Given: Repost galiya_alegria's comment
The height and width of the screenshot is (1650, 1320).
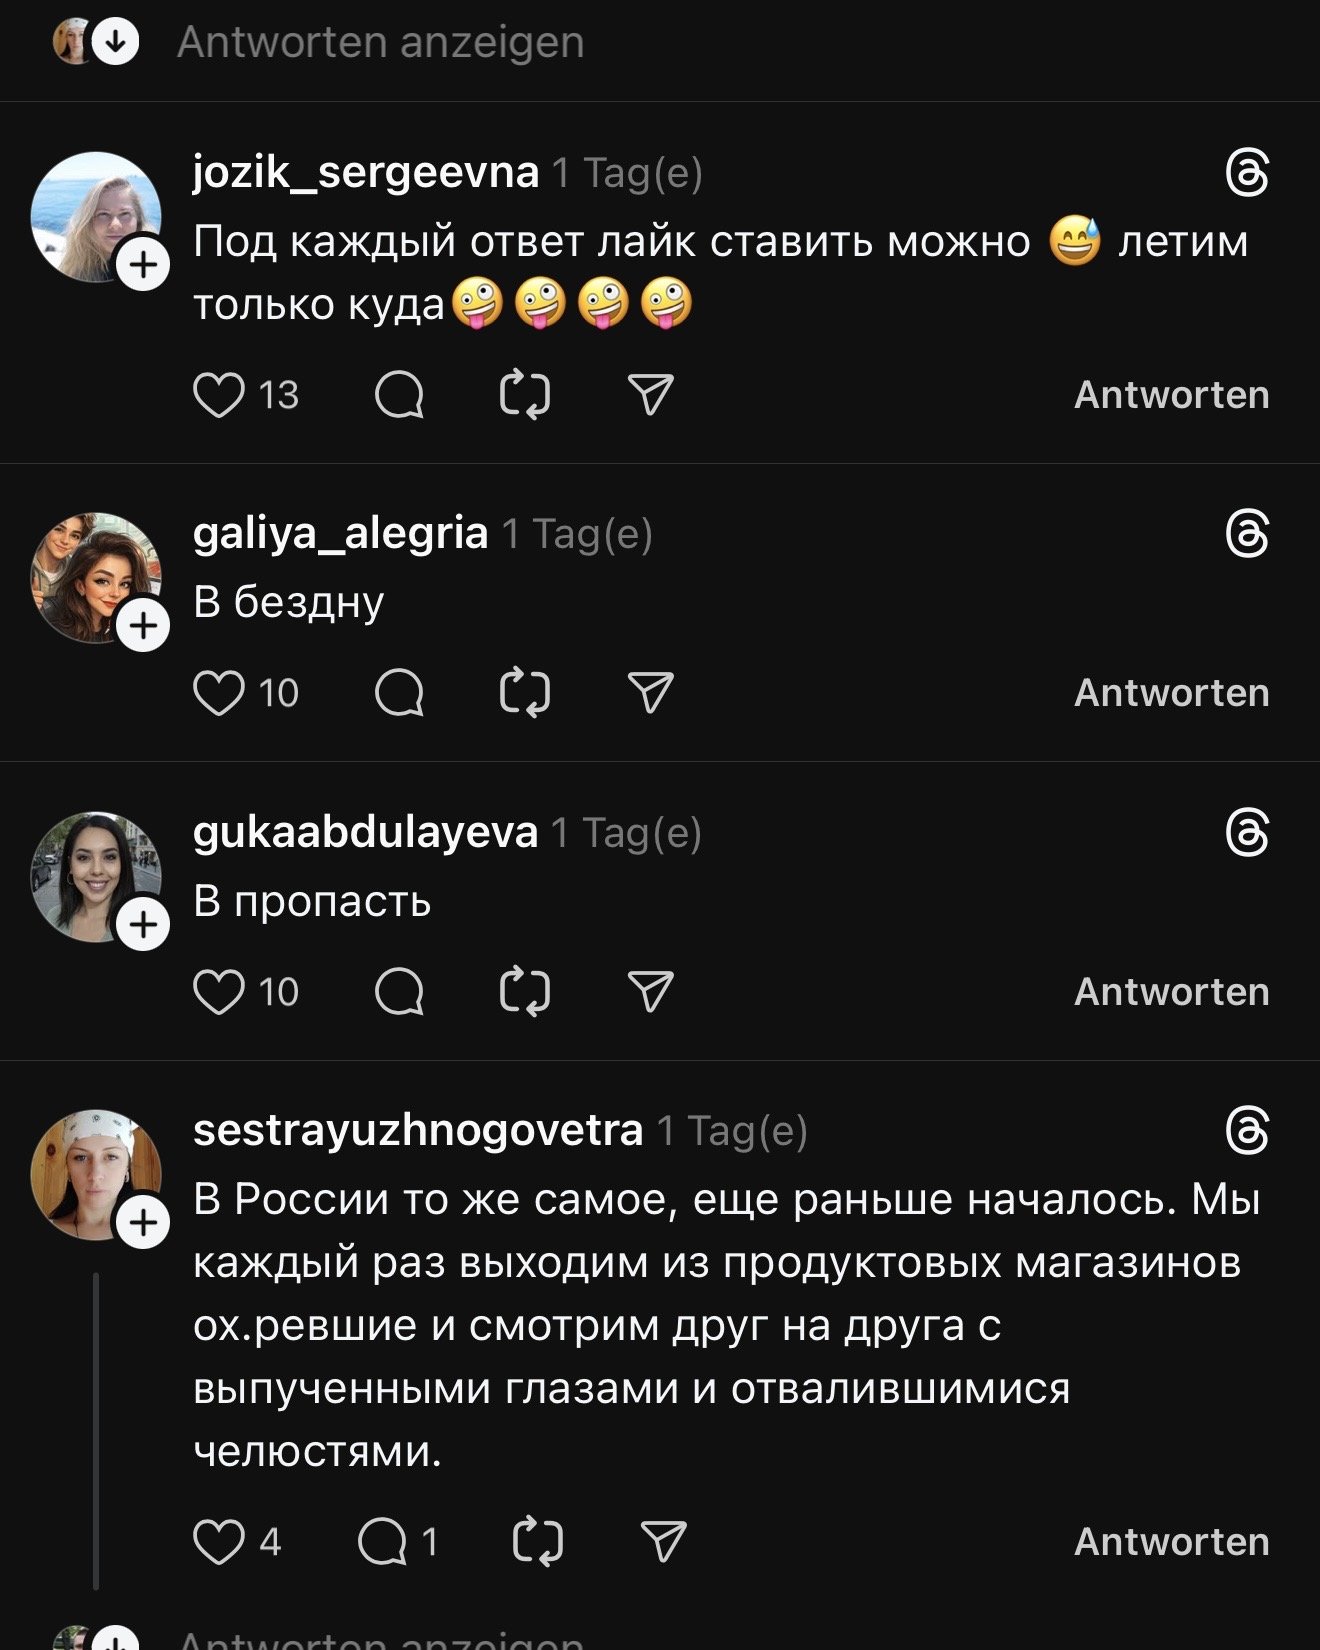Looking at the screenshot, I should [524, 693].
